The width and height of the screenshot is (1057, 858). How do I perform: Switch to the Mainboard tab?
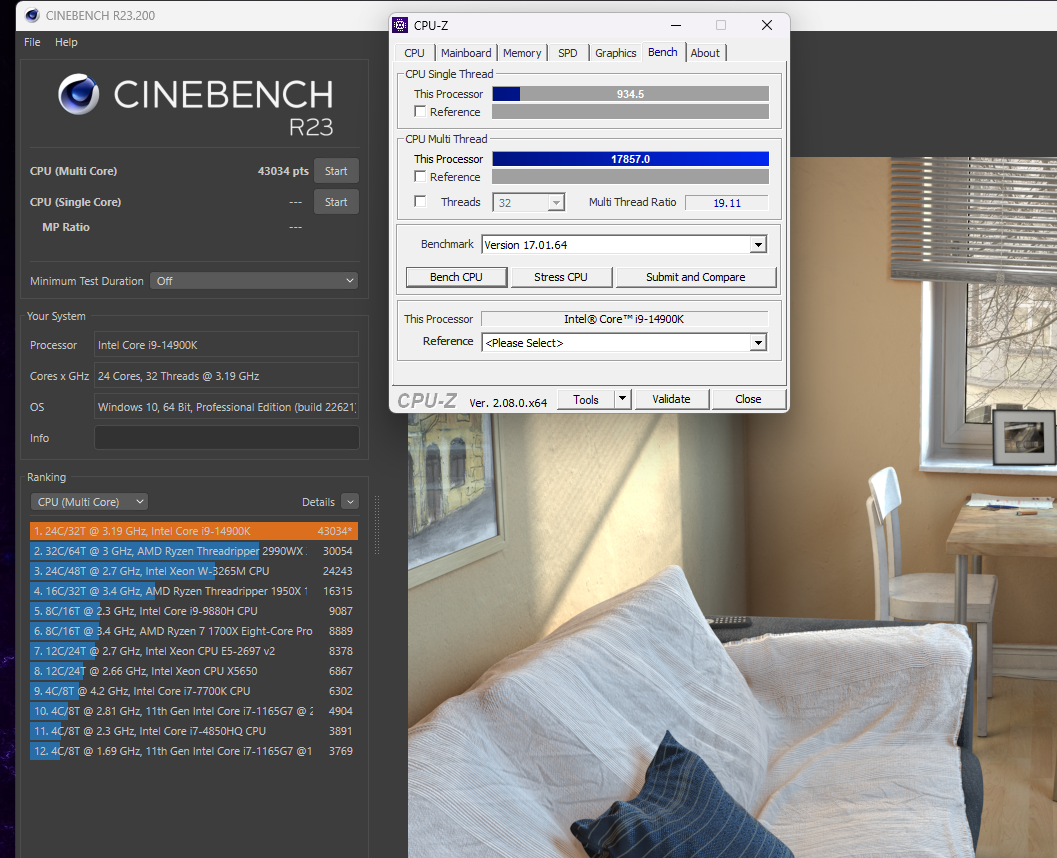pos(466,53)
